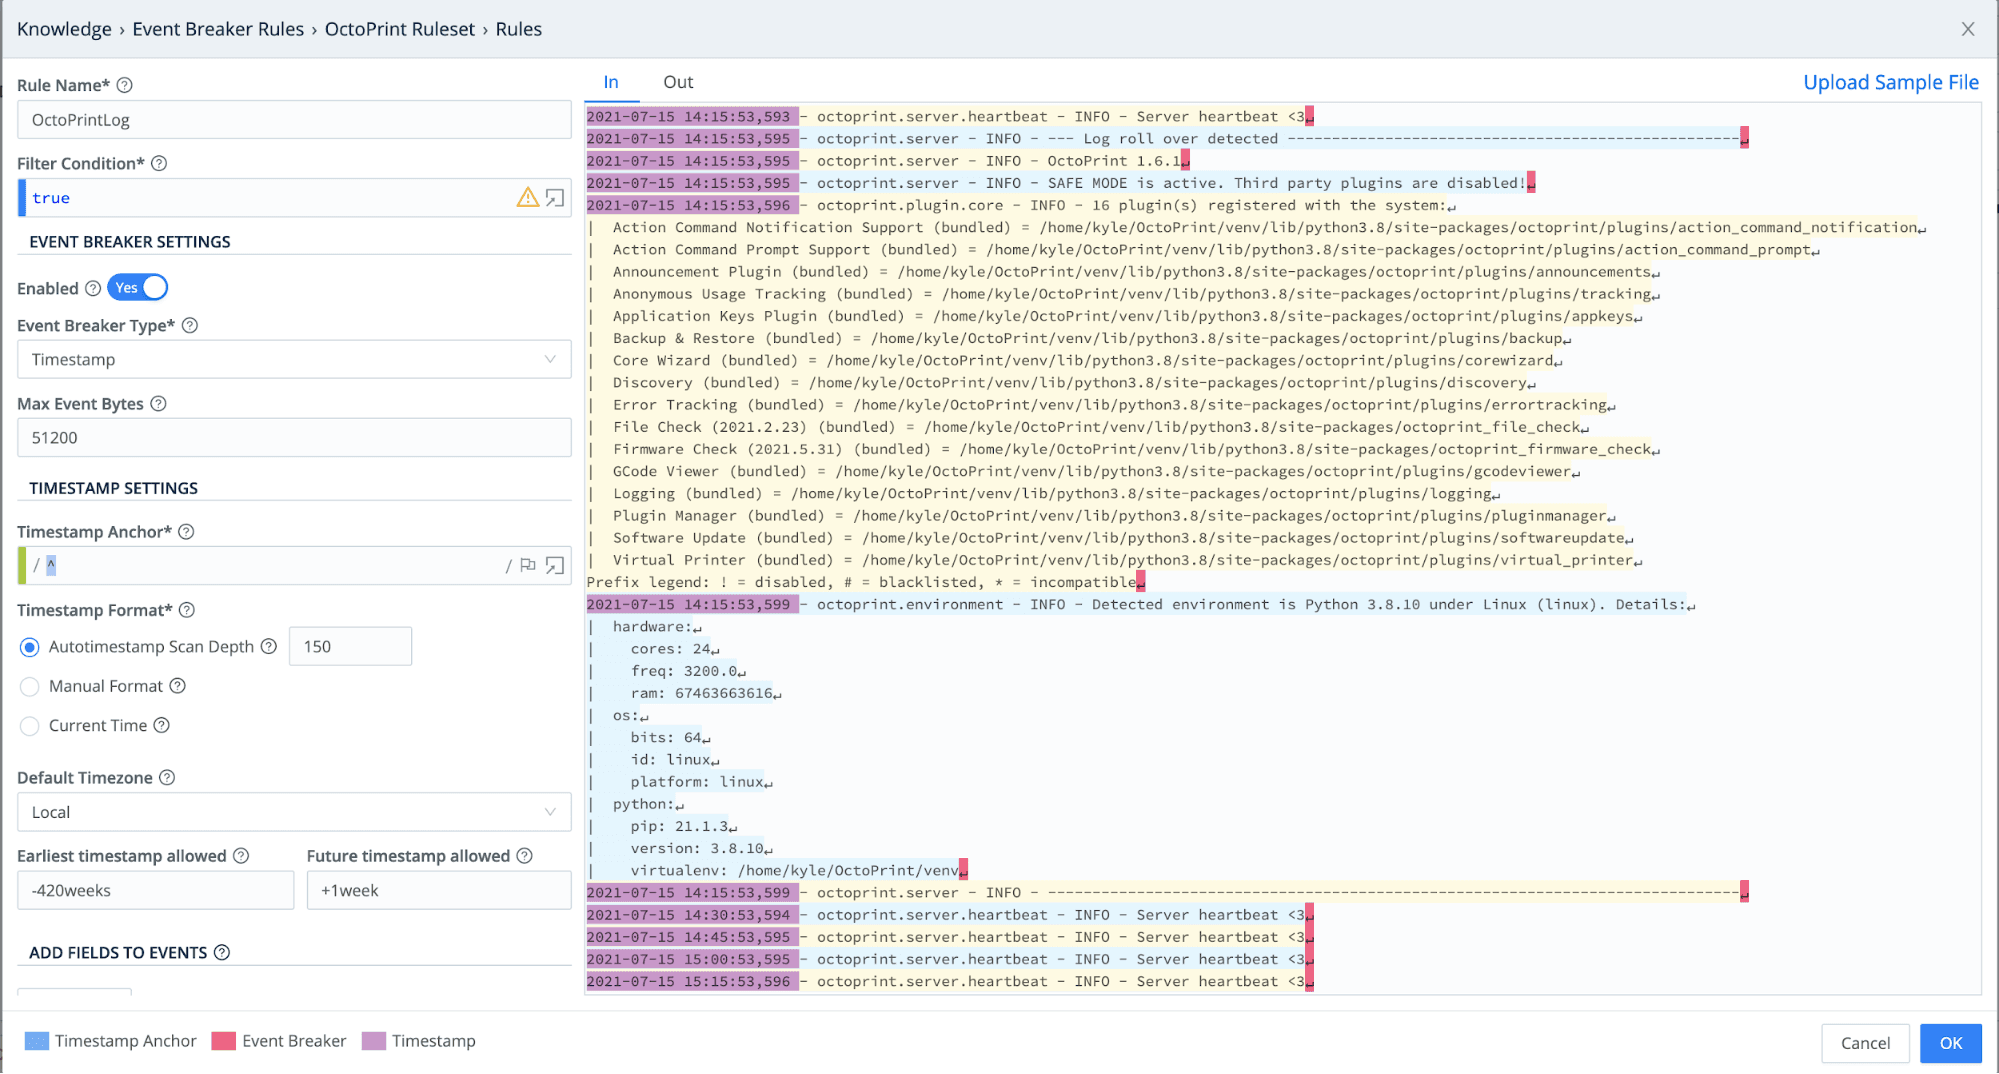Click the Event Breaker legend color swatch

coord(224,1042)
